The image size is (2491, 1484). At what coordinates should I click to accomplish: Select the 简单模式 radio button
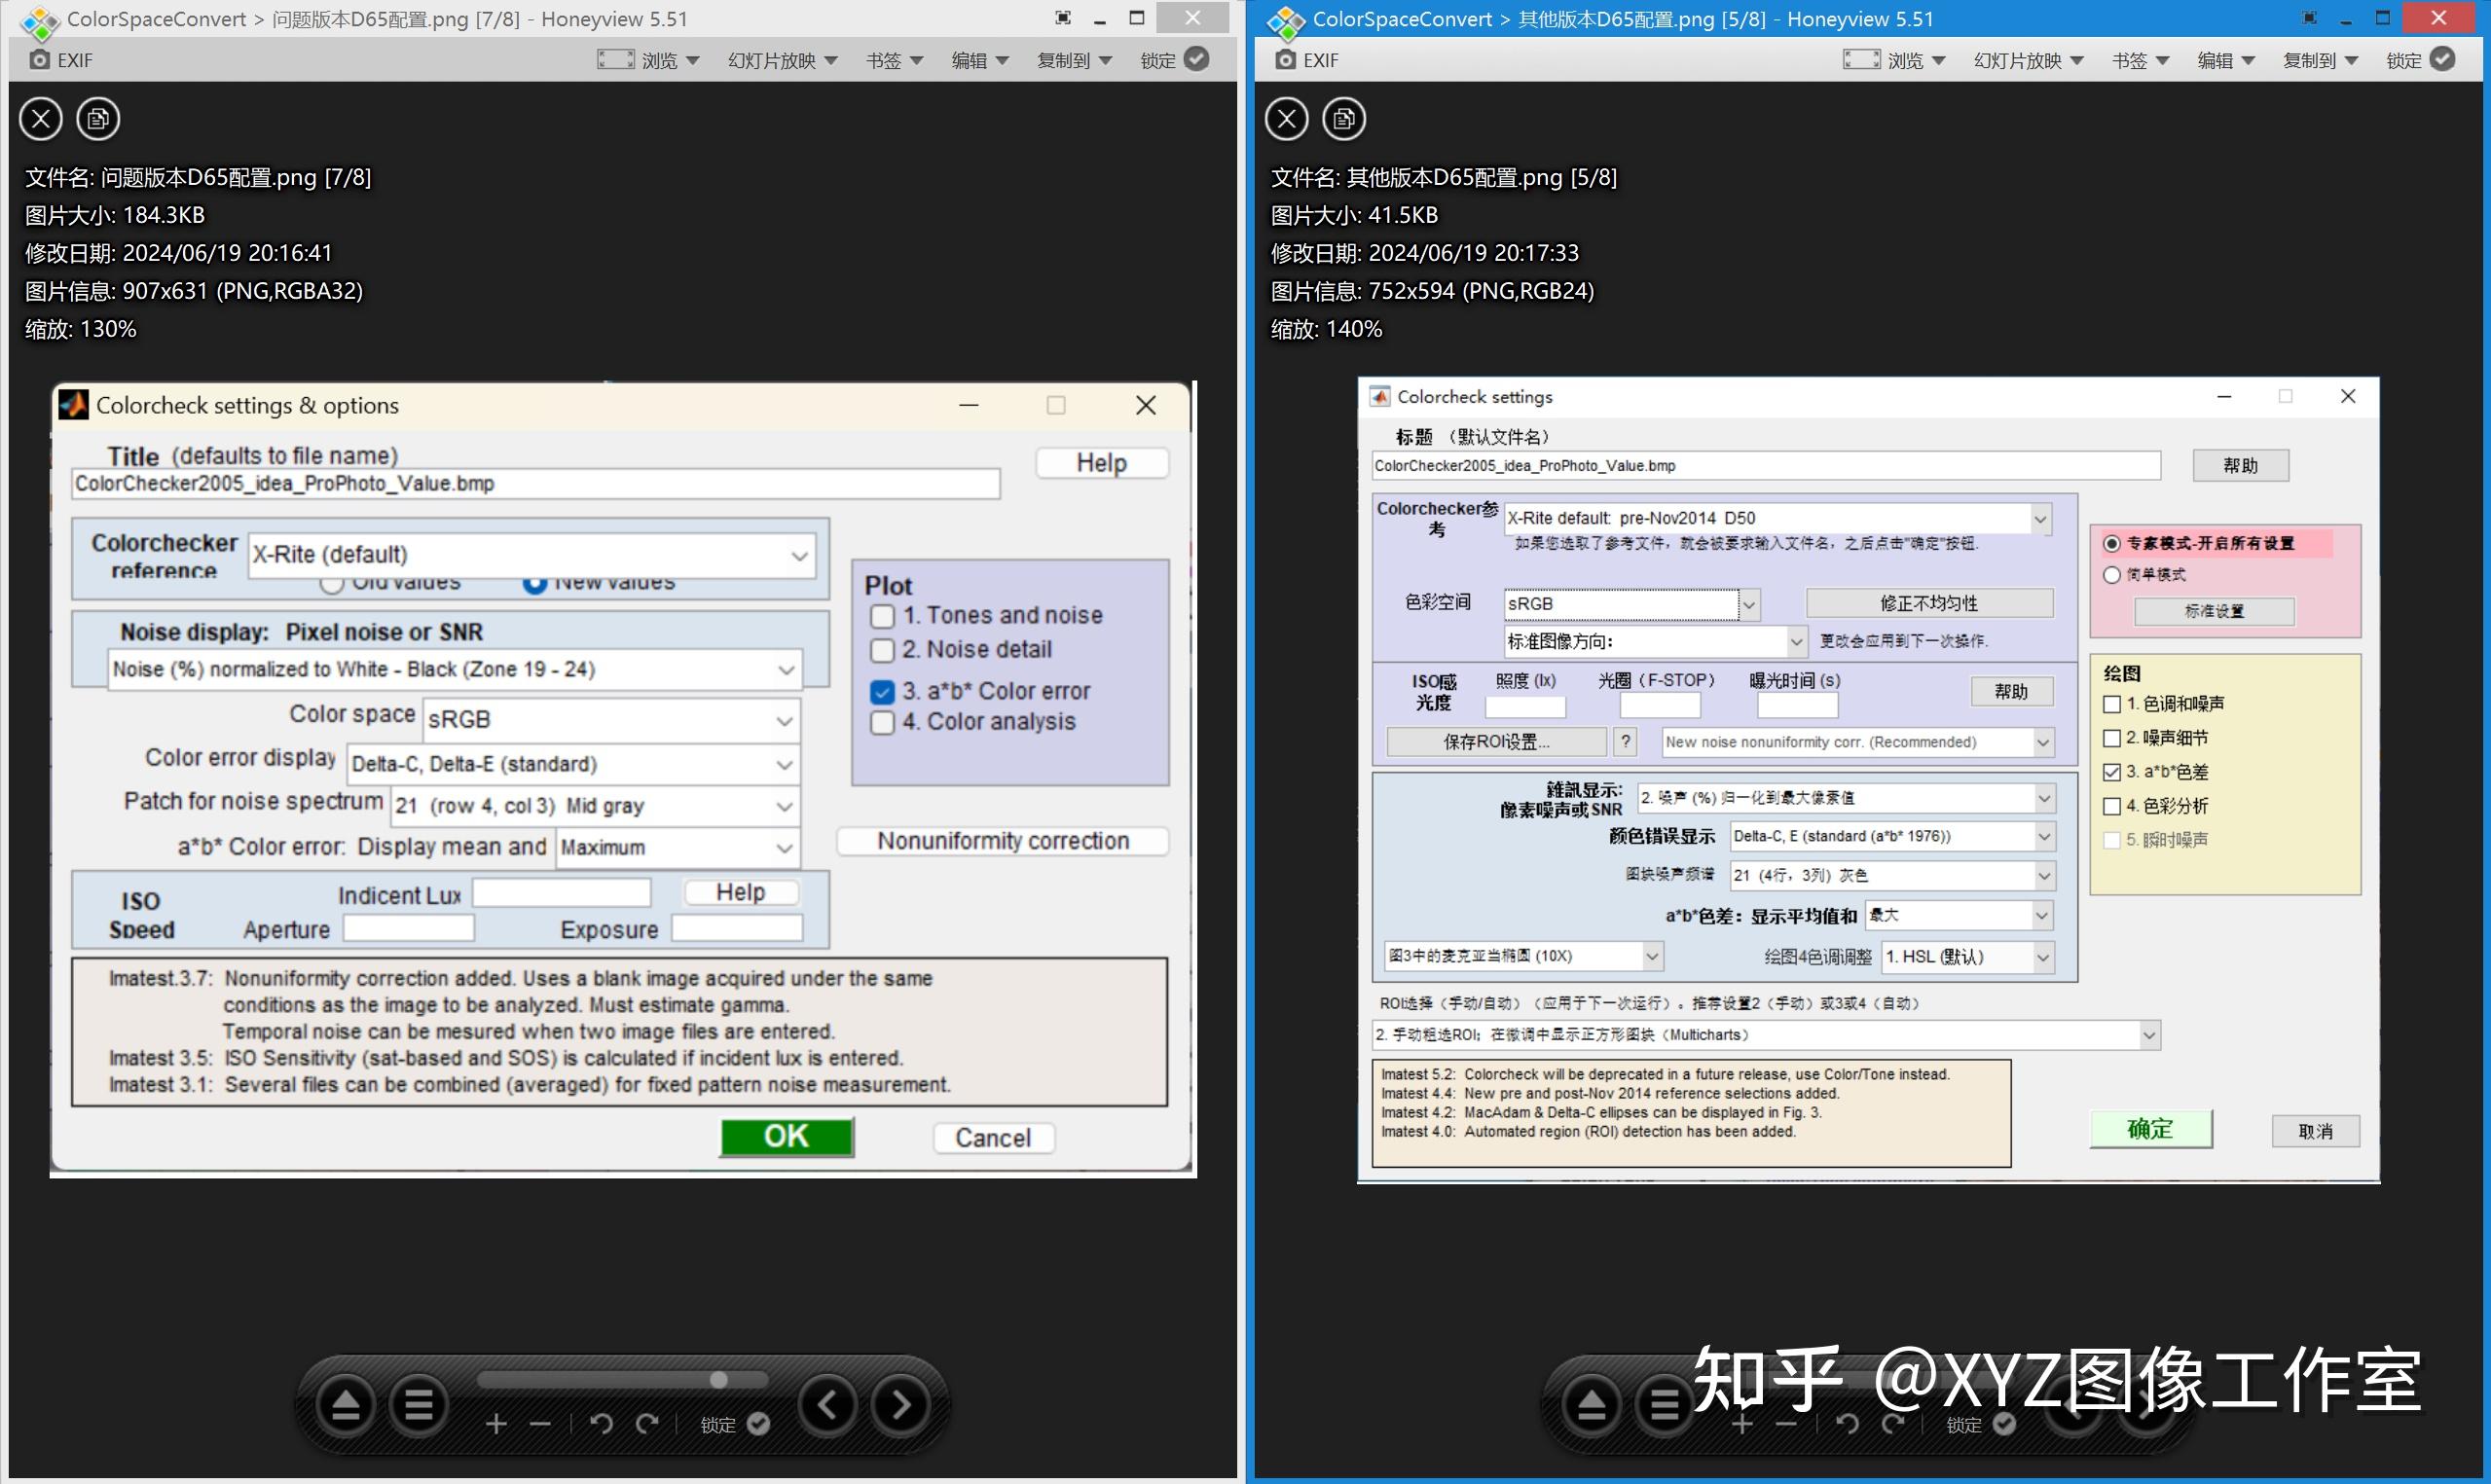tap(2112, 575)
